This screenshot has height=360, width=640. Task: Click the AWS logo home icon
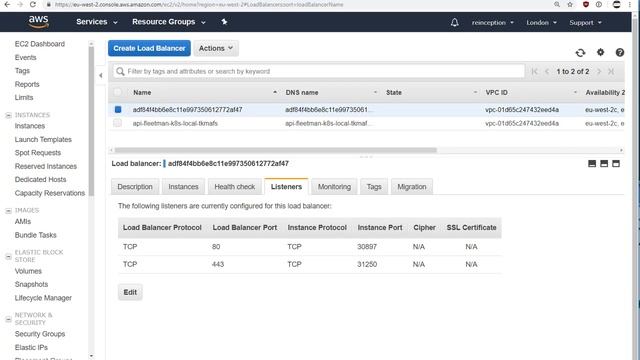(x=38, y=22)
